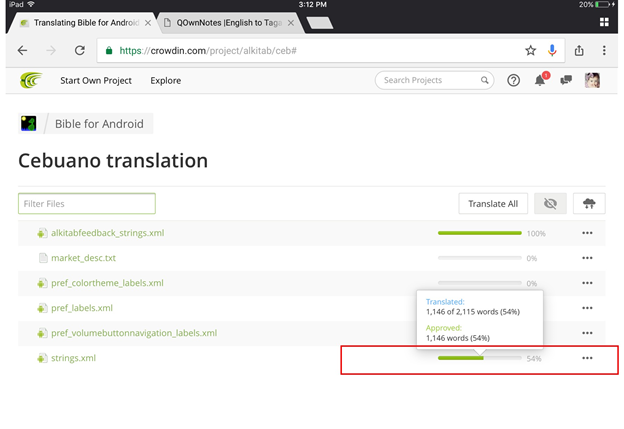Image resolution: width=624 pixels, height=429 pixels.
Task: Click Android icon beside strings.xml
Action: [x=42, y=358]
